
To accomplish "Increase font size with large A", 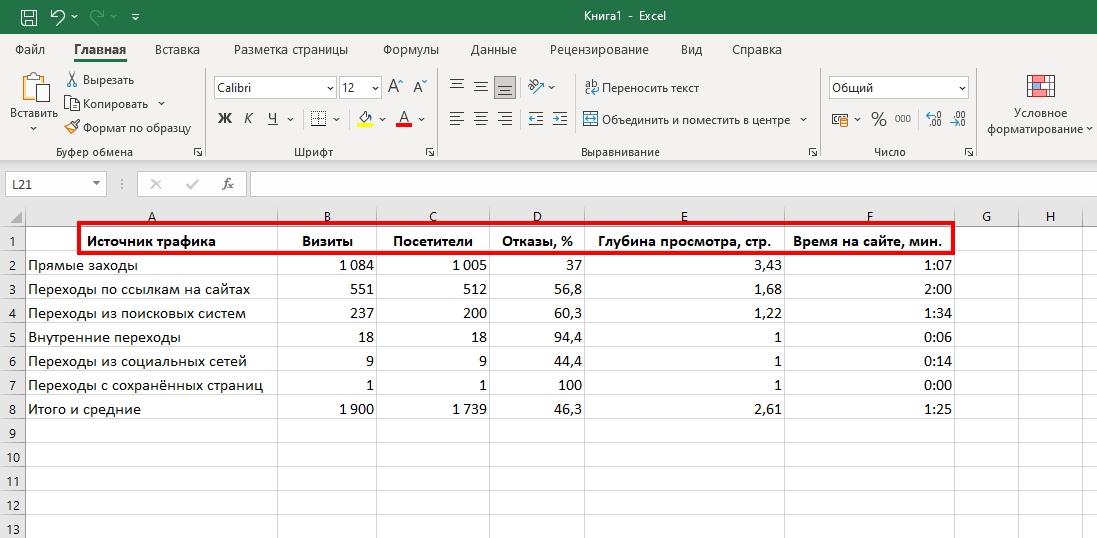I will coord(395,87).
